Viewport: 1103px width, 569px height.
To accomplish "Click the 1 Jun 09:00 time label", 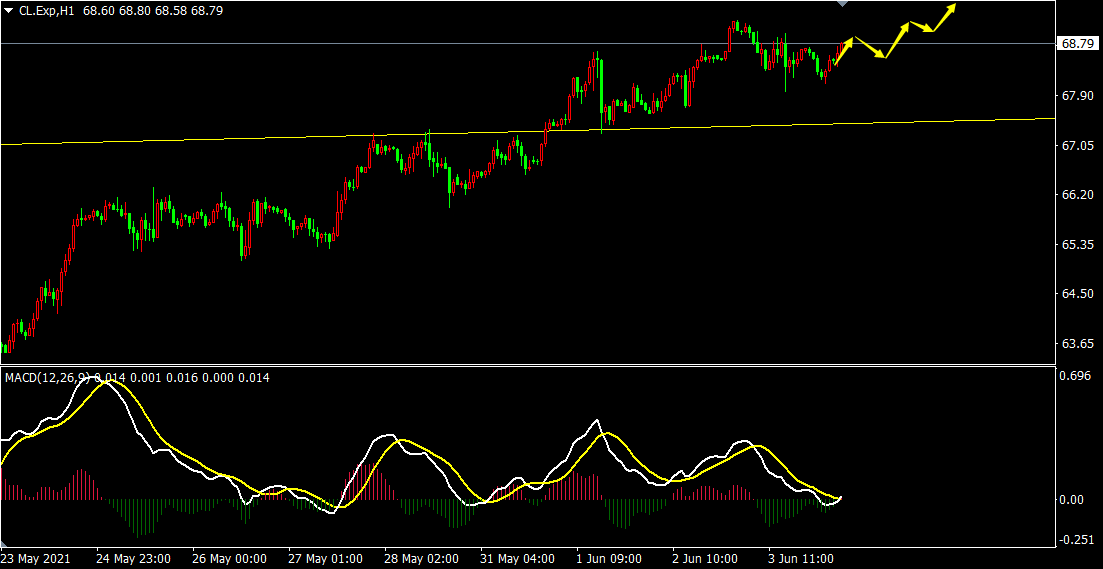I will [610, 558].
